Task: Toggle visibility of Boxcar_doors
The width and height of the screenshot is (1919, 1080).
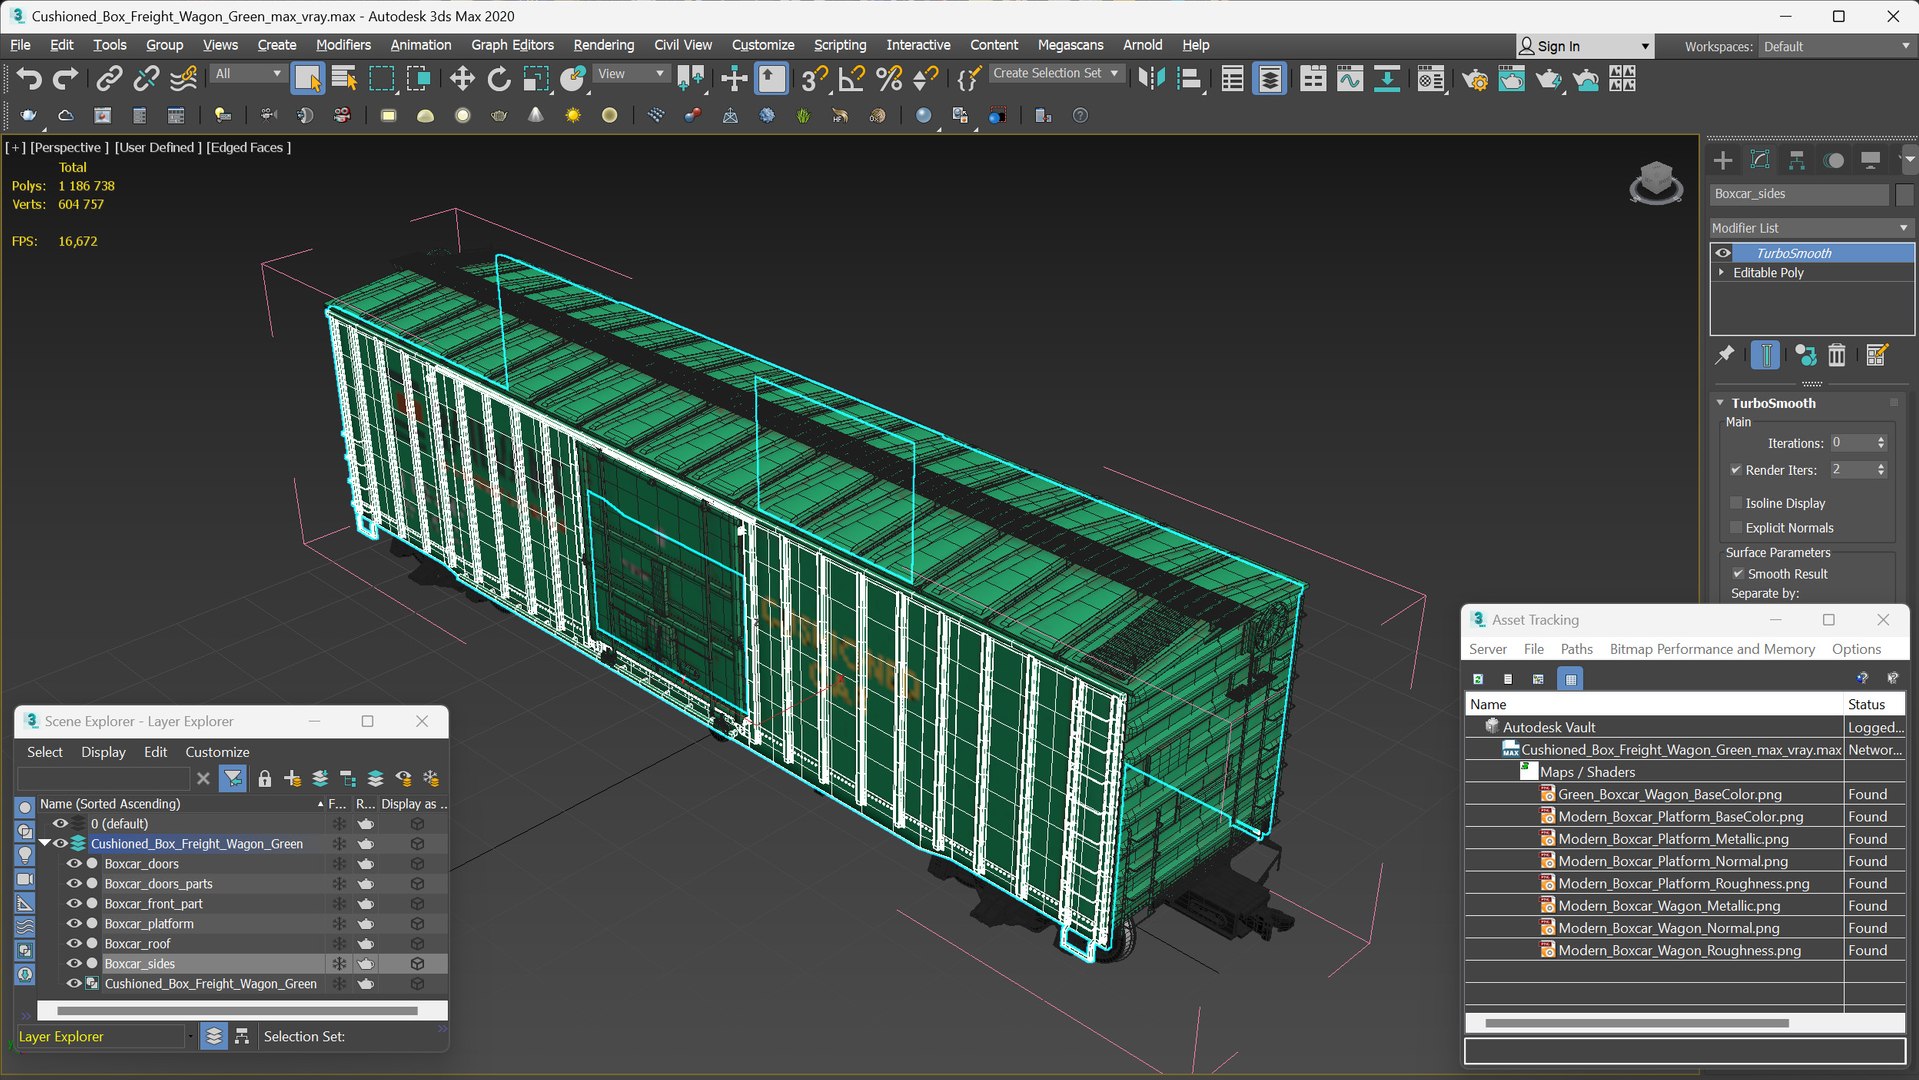Action: pyautogui.click(x=74, y=864)
